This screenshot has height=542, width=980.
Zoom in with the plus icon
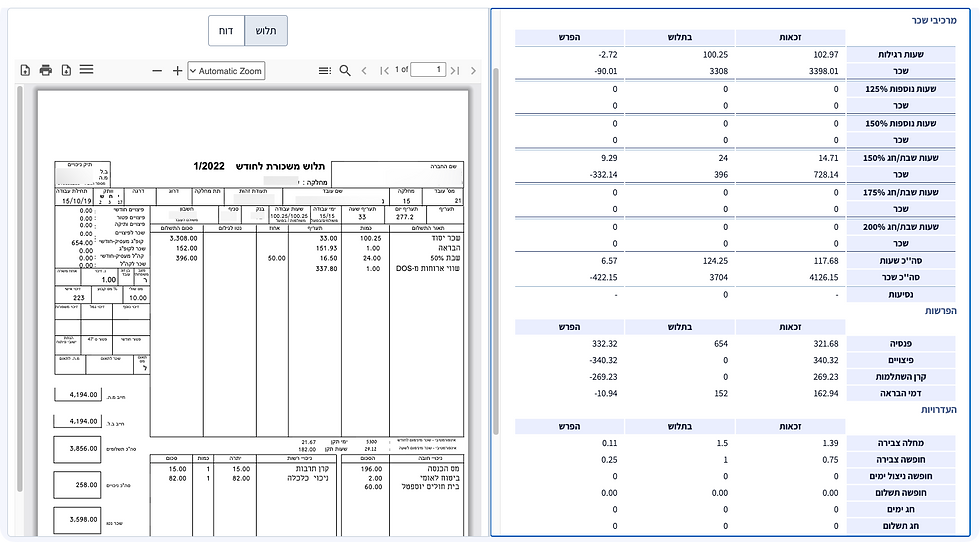178,71
